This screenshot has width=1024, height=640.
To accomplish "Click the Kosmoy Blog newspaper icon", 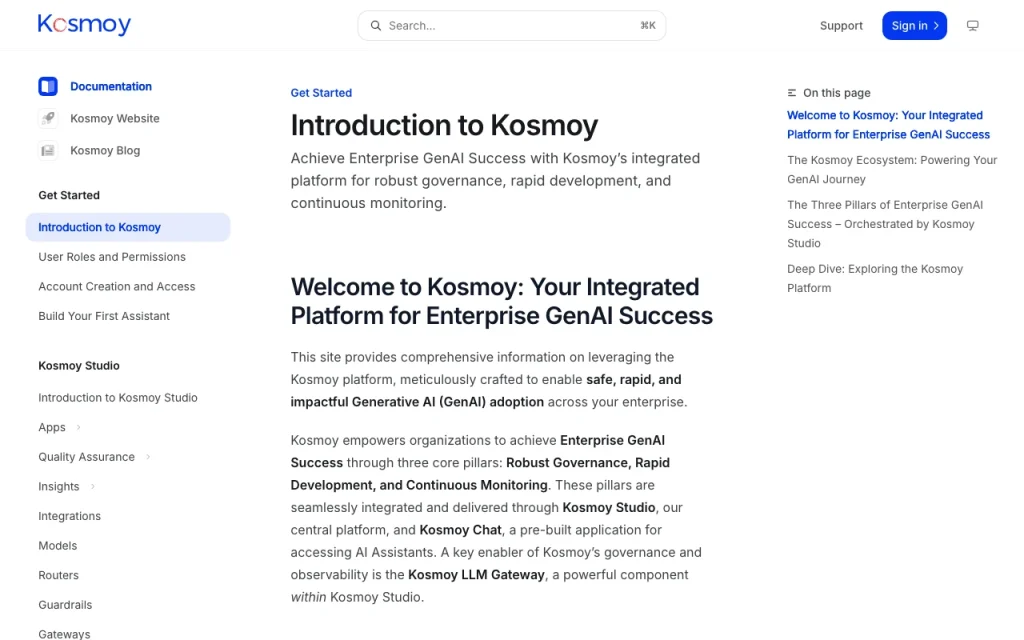I will (x=48, y=150).
